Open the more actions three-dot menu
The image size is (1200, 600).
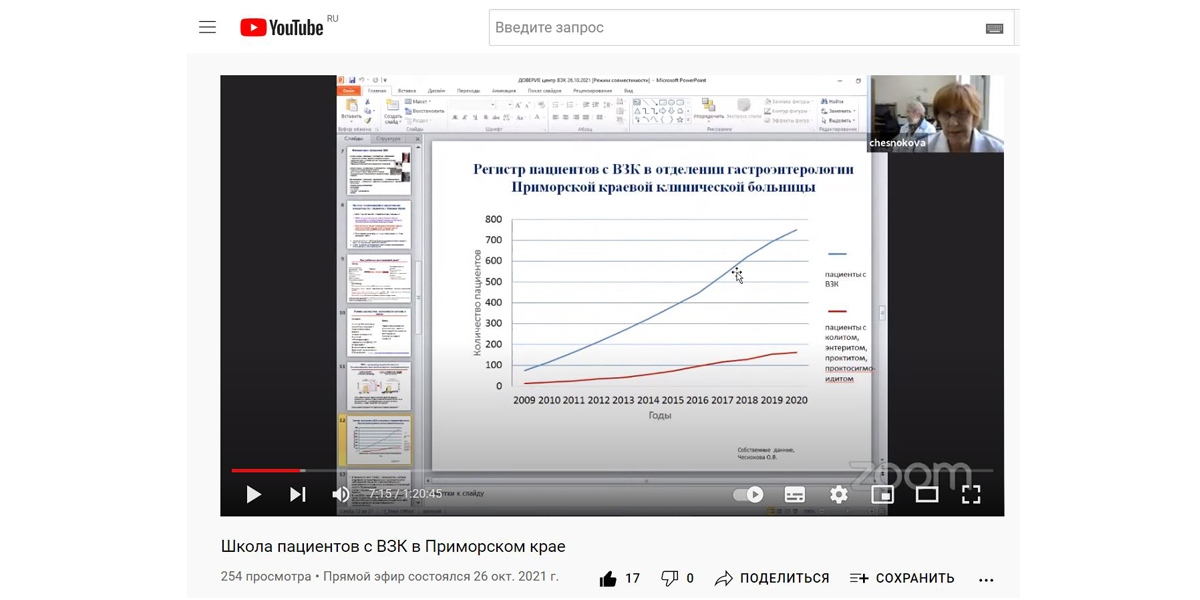[986, 579]
